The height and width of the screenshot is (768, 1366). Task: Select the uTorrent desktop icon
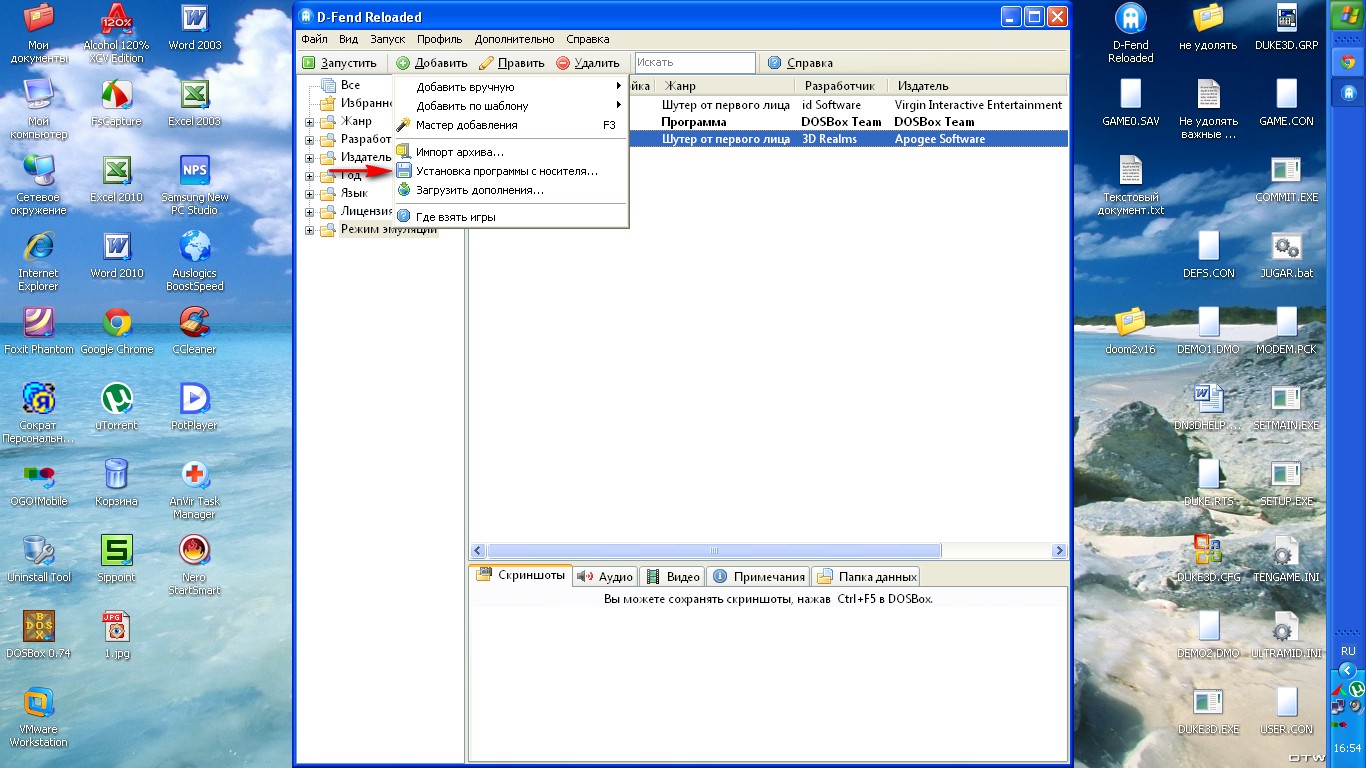click(117, 406)
